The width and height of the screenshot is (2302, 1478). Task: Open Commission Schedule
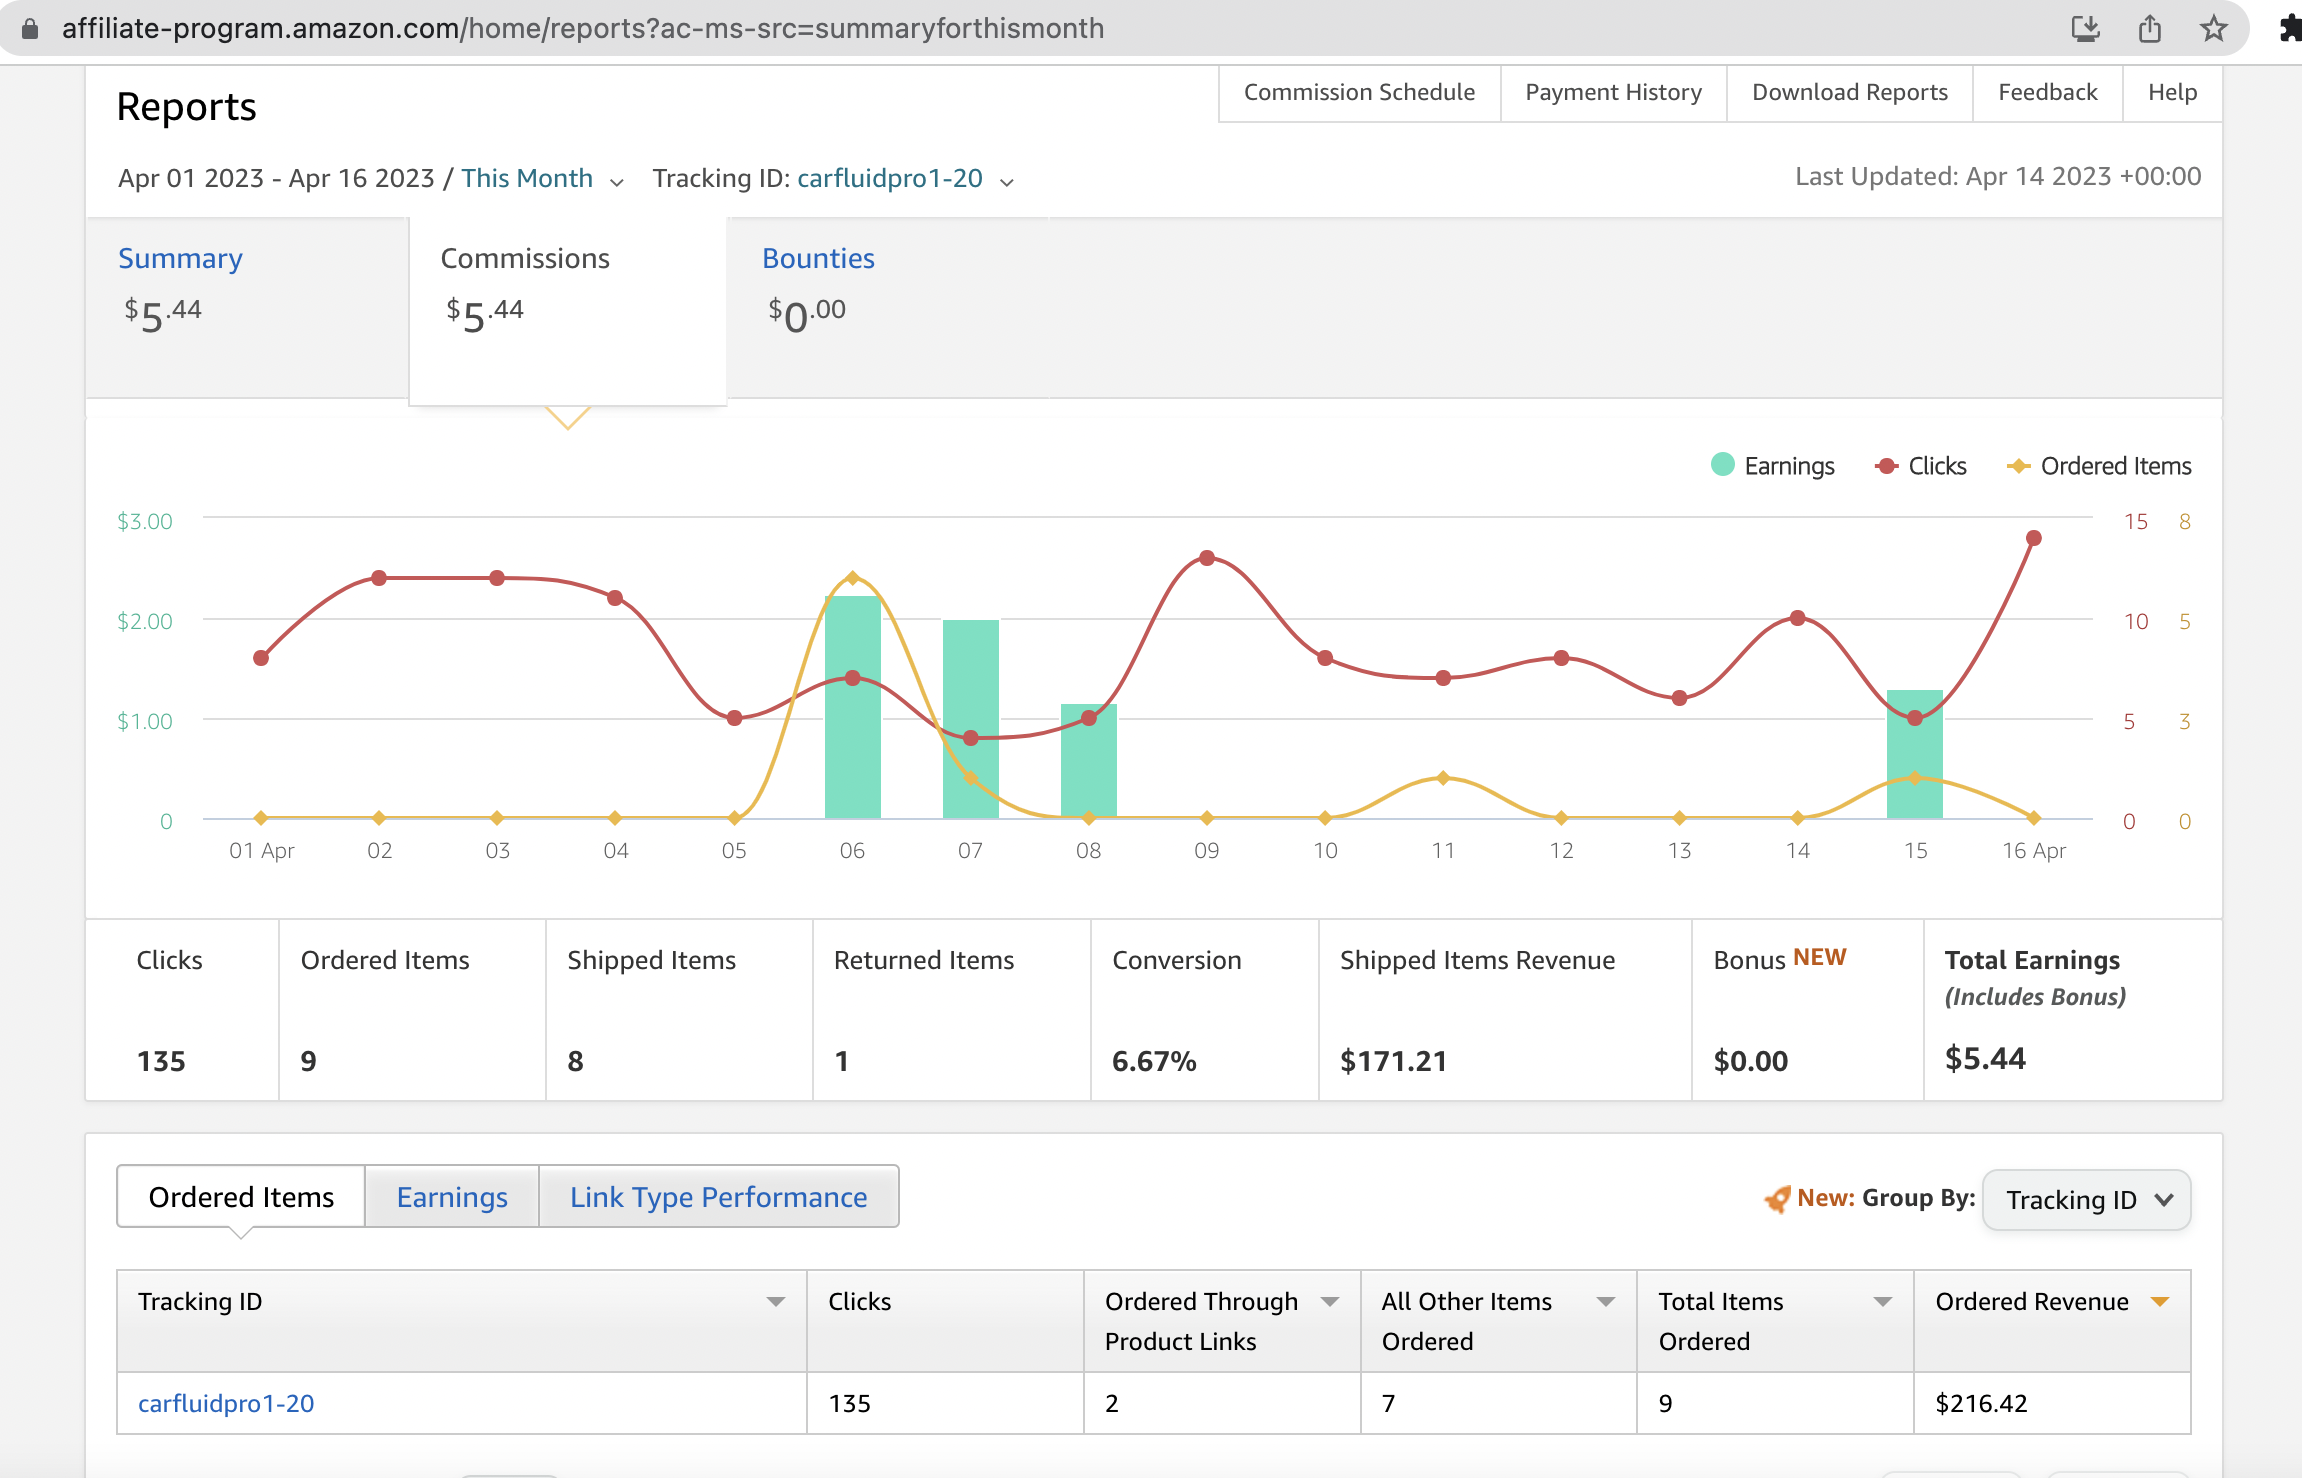[x=1359, y=92]
